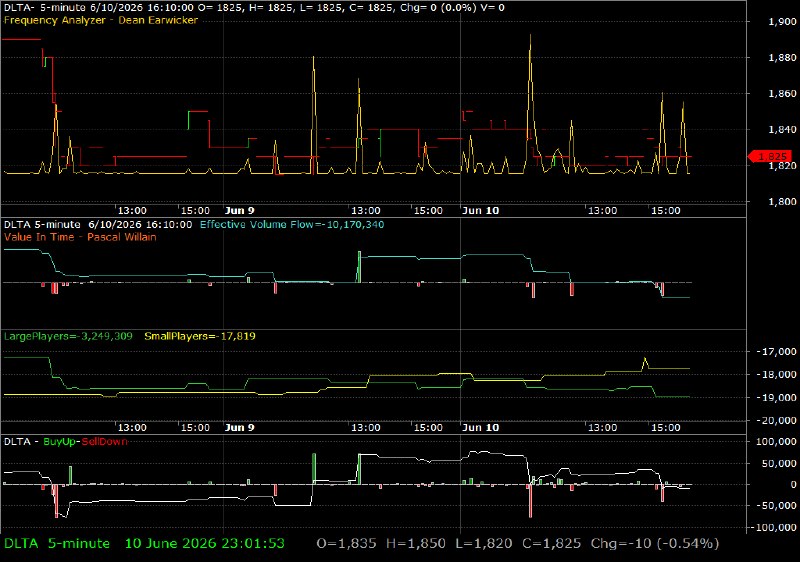This screenshot has height=562, width=800.
Task: Click the Frequency Analyzer - Dean Earwicker title
Action: [x=101, y=20]
